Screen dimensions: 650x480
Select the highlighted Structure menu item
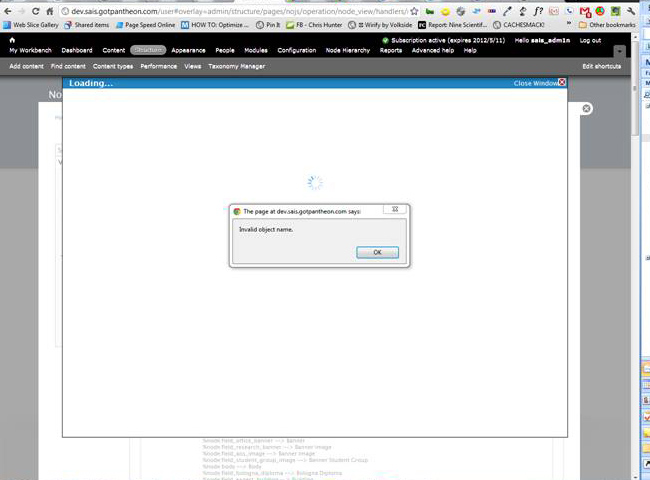(148, 50)
